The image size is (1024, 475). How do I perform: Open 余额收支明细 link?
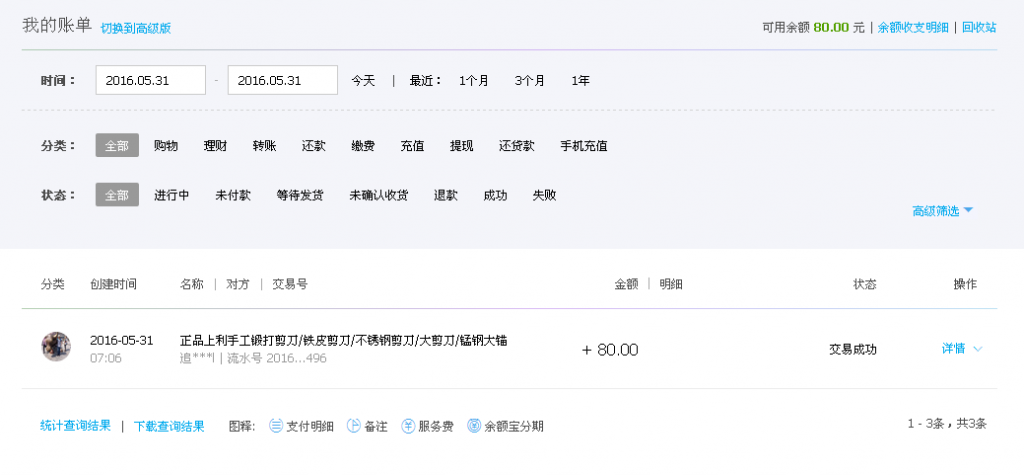pyautogui.click(x=913, y=28)
